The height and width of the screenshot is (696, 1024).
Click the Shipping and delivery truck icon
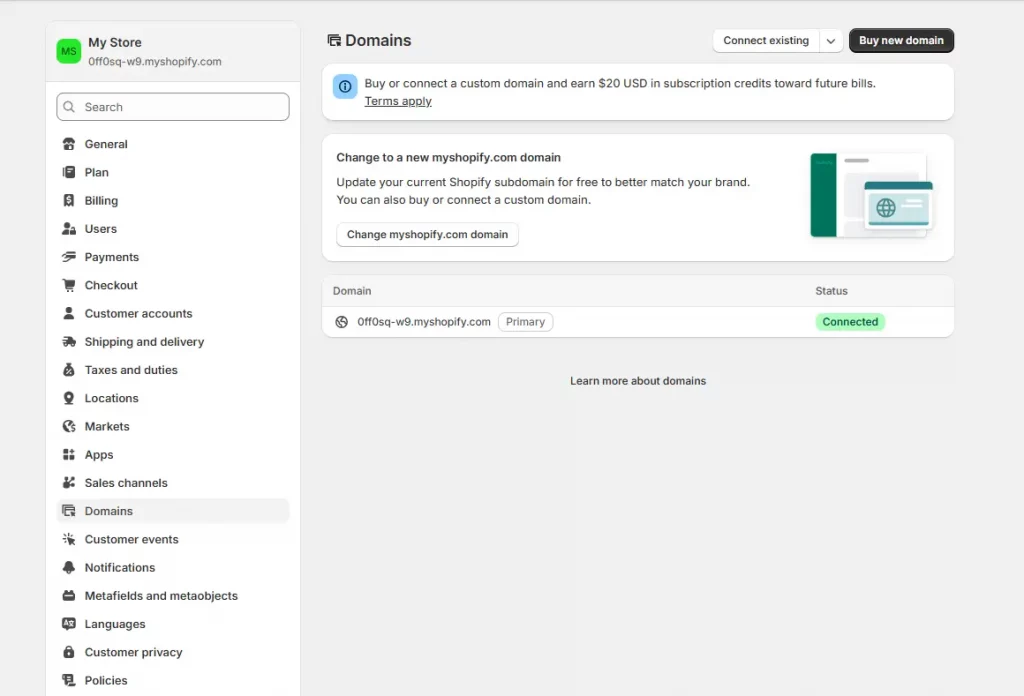(69, 341)
